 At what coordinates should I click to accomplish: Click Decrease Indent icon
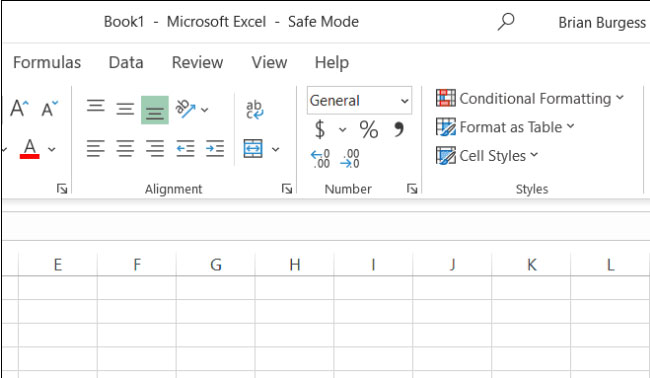click(185, 148)
